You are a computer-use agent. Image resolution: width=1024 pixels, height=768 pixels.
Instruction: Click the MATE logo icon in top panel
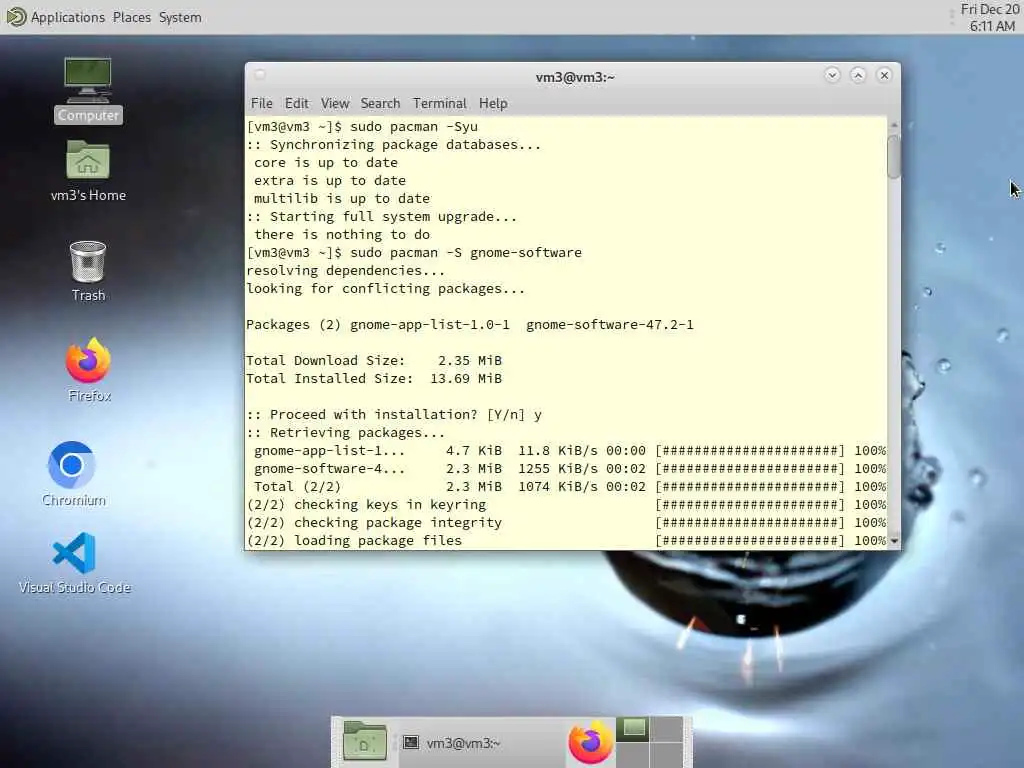click(16, 16)
